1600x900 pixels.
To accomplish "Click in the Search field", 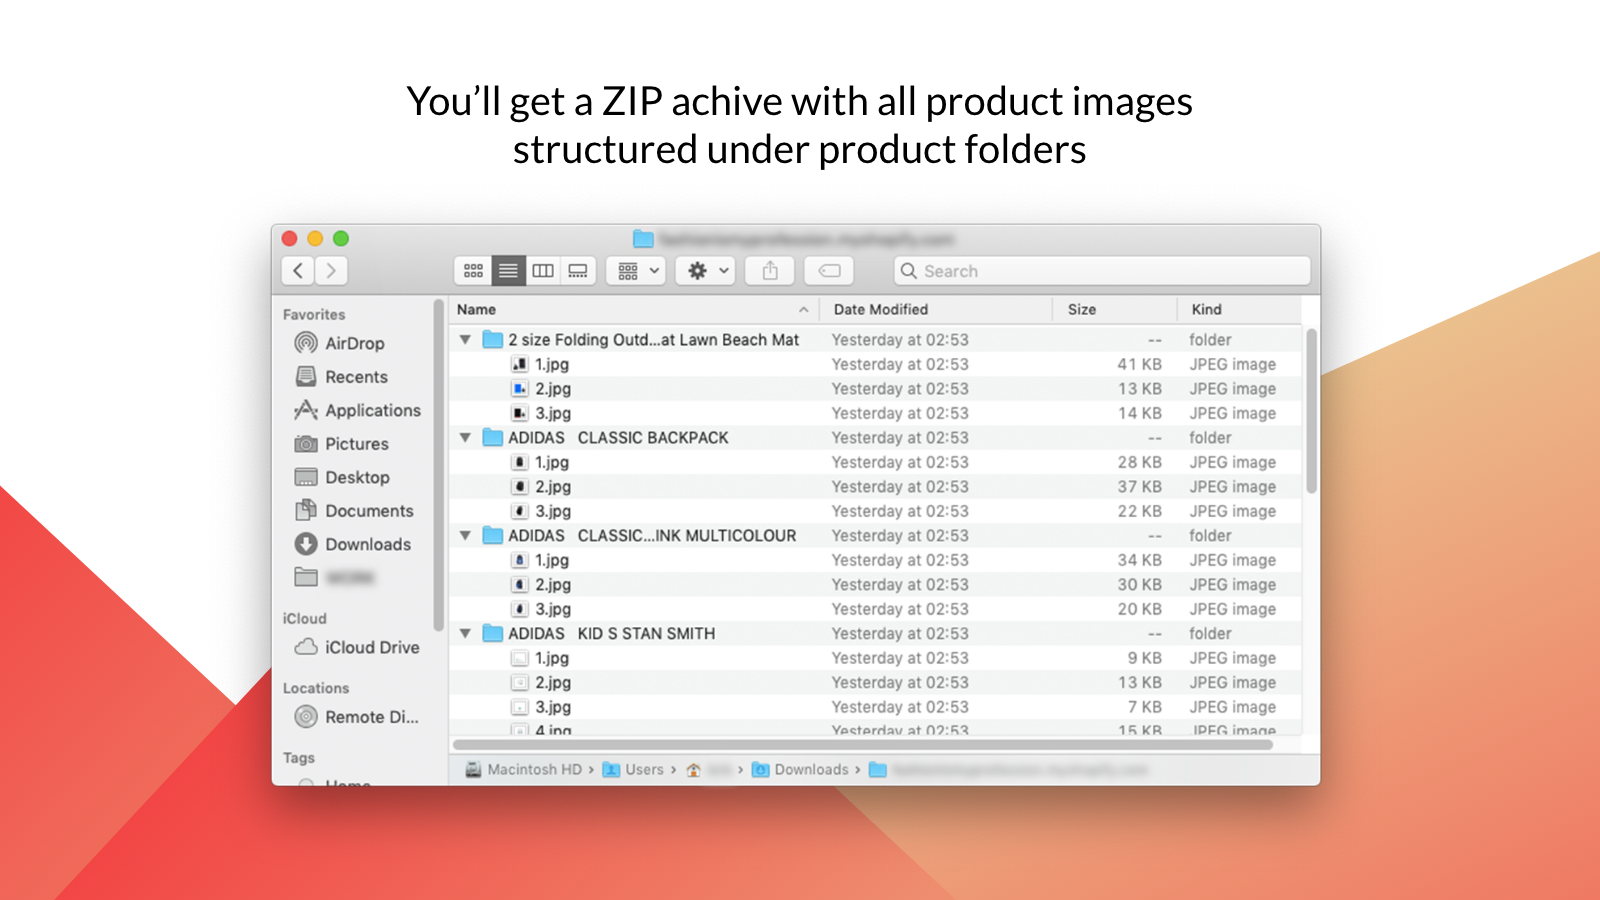I will (x=1102, y=271).
